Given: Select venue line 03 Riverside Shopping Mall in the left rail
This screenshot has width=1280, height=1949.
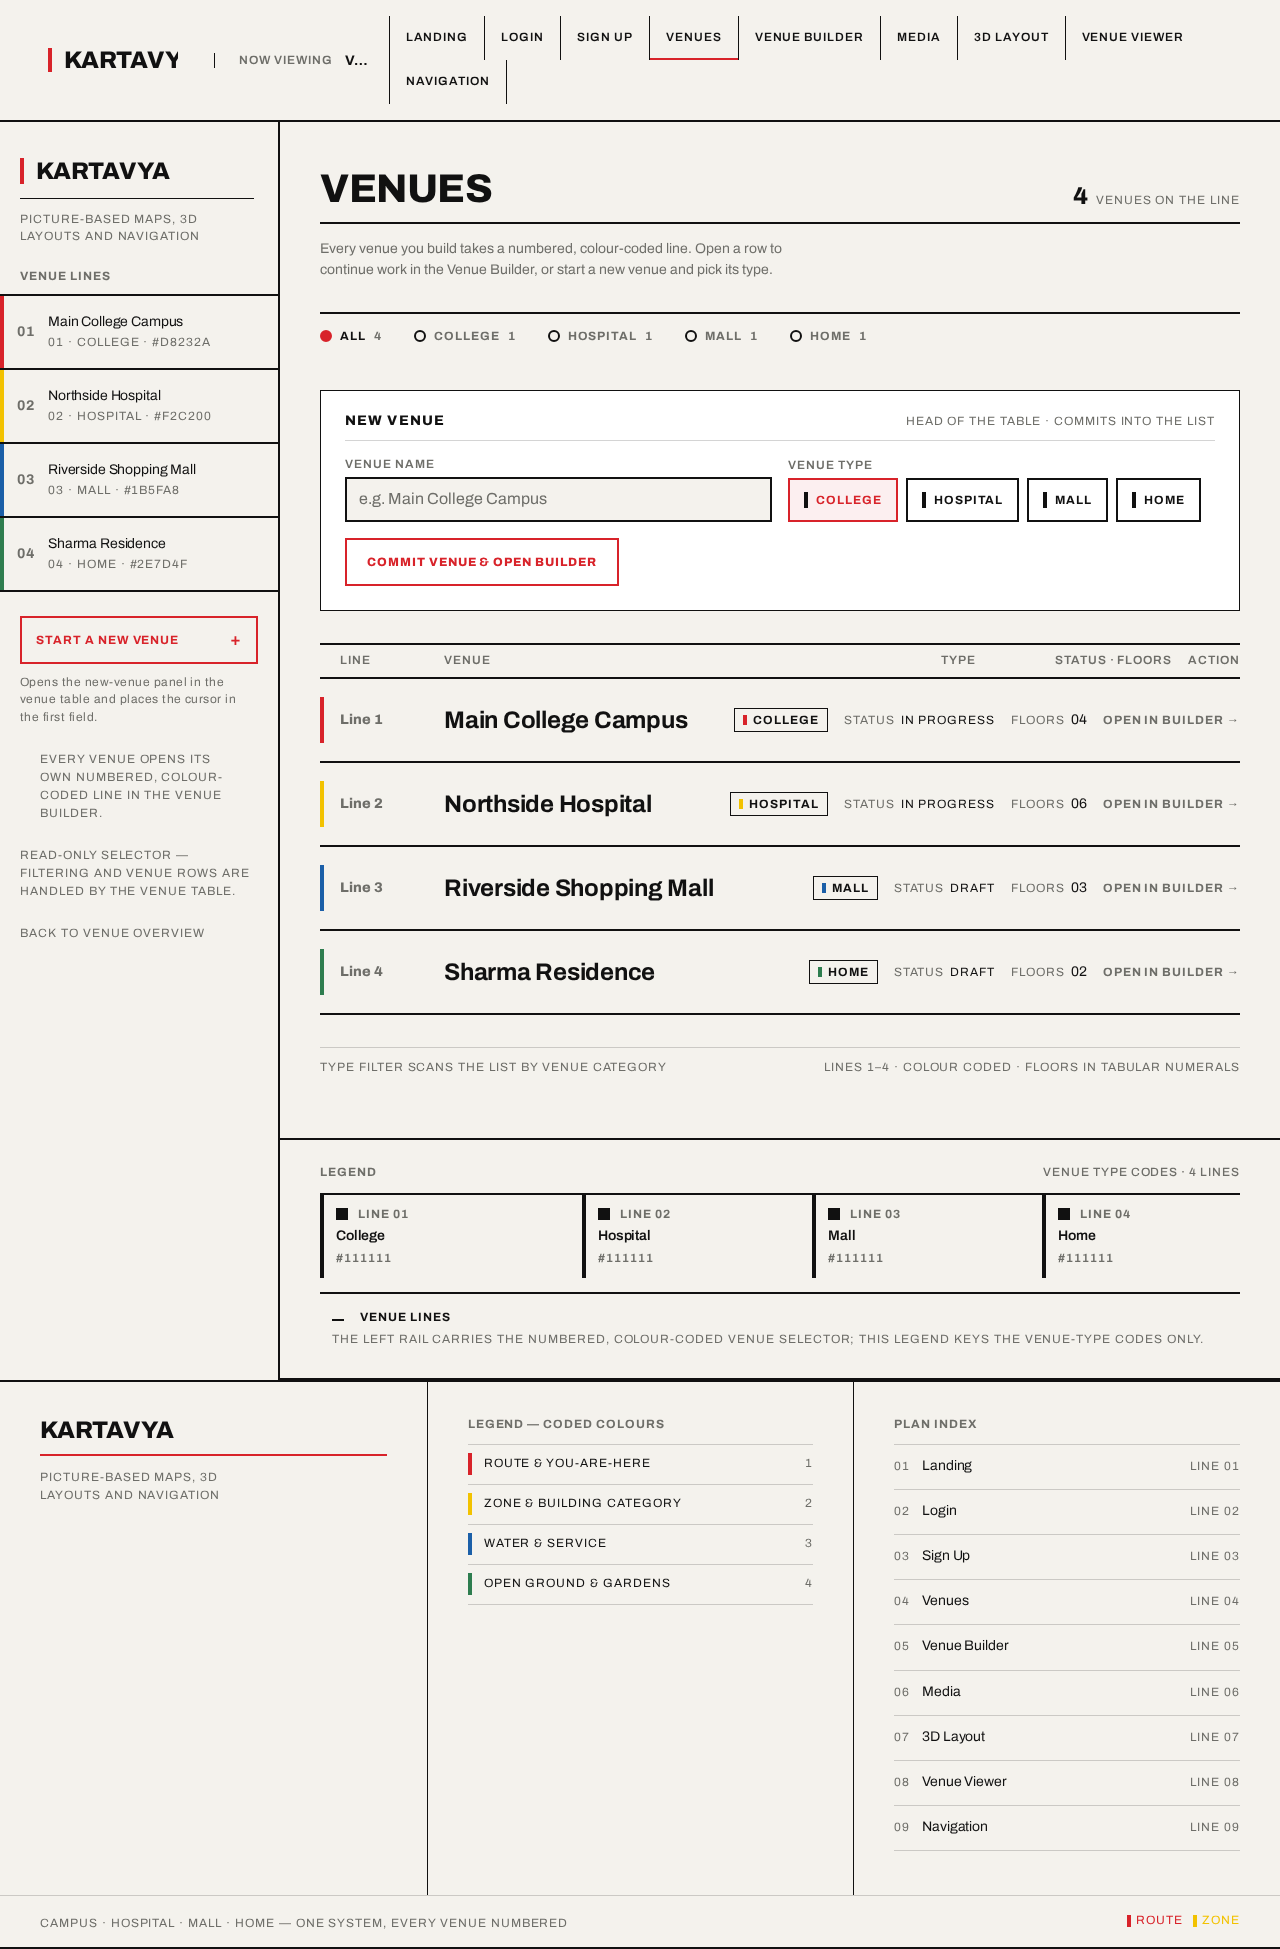Looking at the screenshot, I should click(x=140, y=480).
